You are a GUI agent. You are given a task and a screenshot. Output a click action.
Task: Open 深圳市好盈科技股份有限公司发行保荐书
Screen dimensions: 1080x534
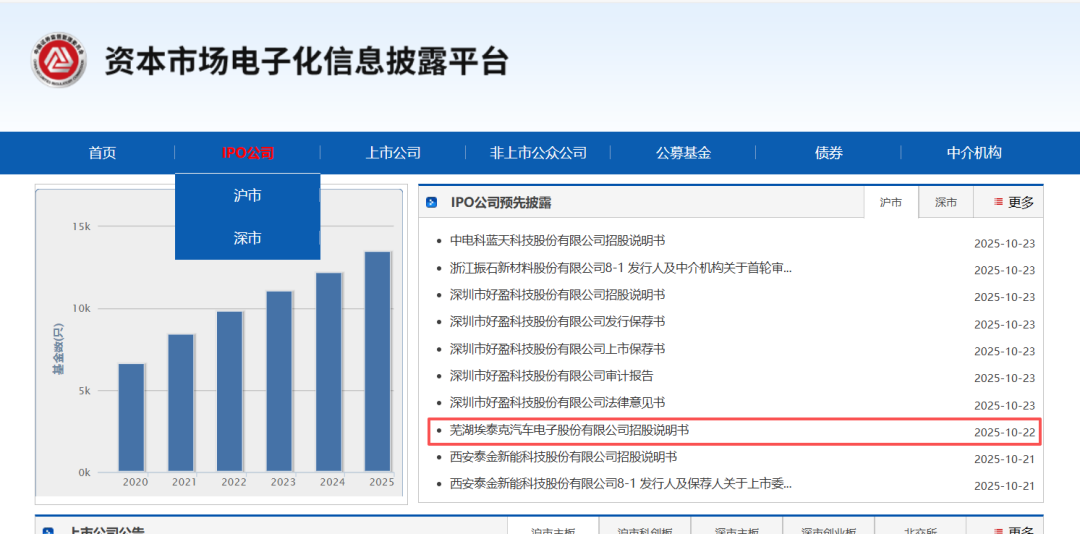[557, 321]
